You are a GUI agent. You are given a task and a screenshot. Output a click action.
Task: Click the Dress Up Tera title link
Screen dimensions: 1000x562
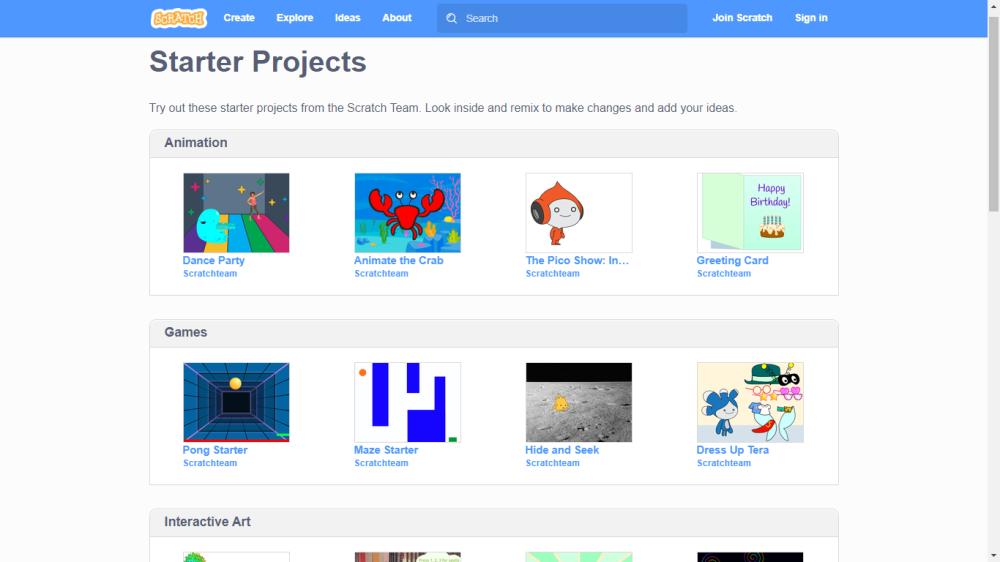click(x=732, y=450)
